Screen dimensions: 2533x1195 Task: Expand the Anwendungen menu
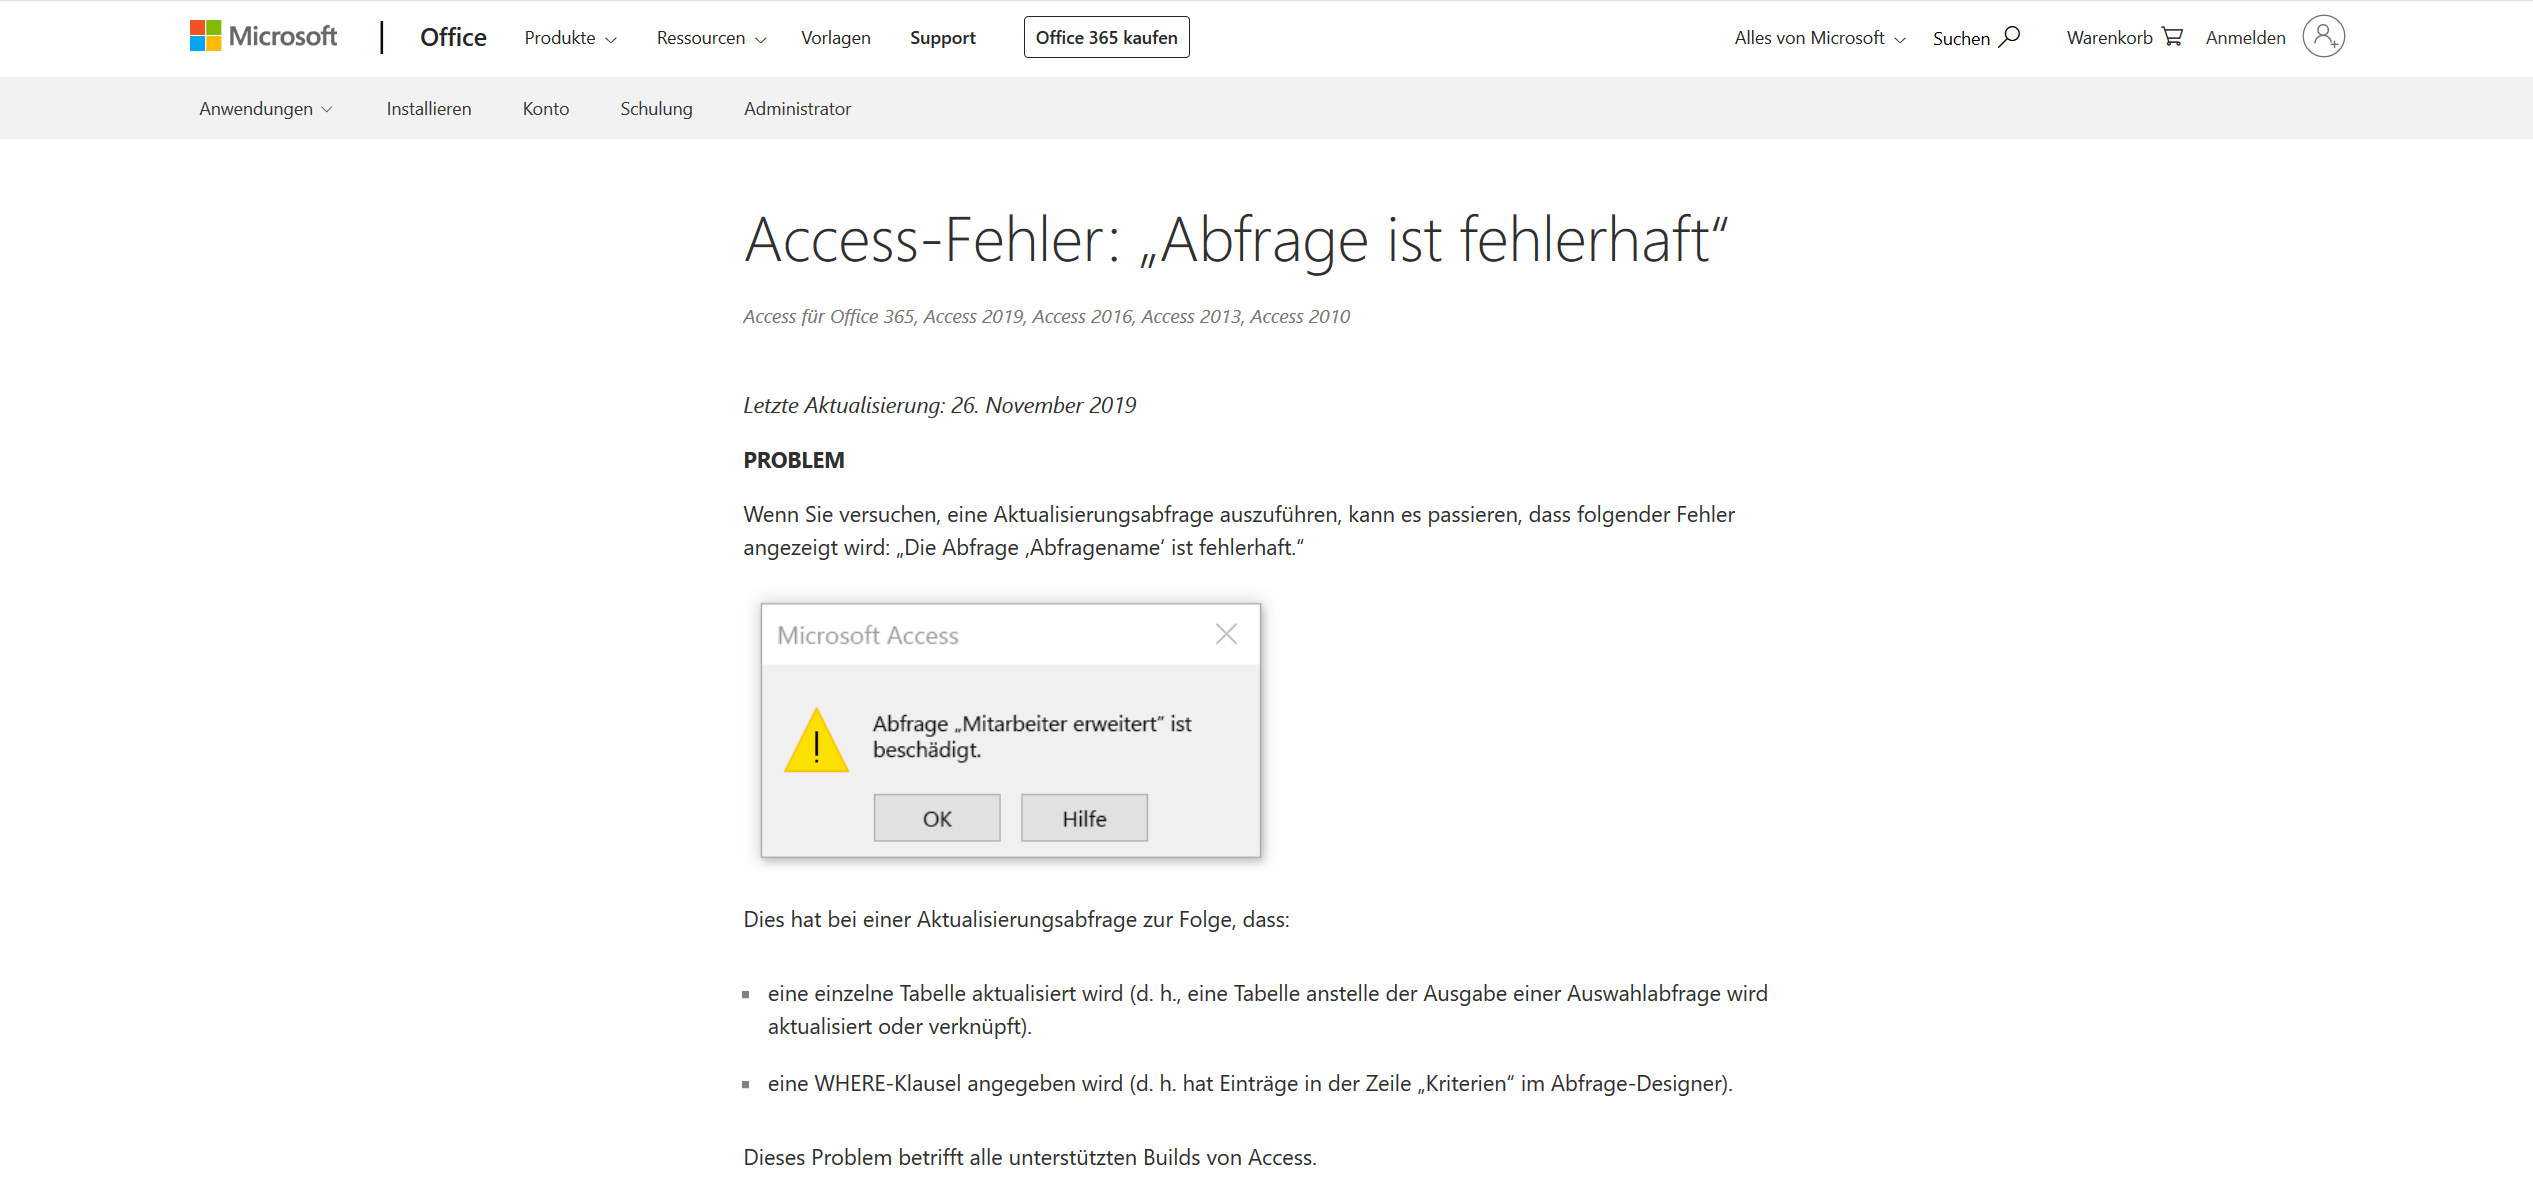265,108
